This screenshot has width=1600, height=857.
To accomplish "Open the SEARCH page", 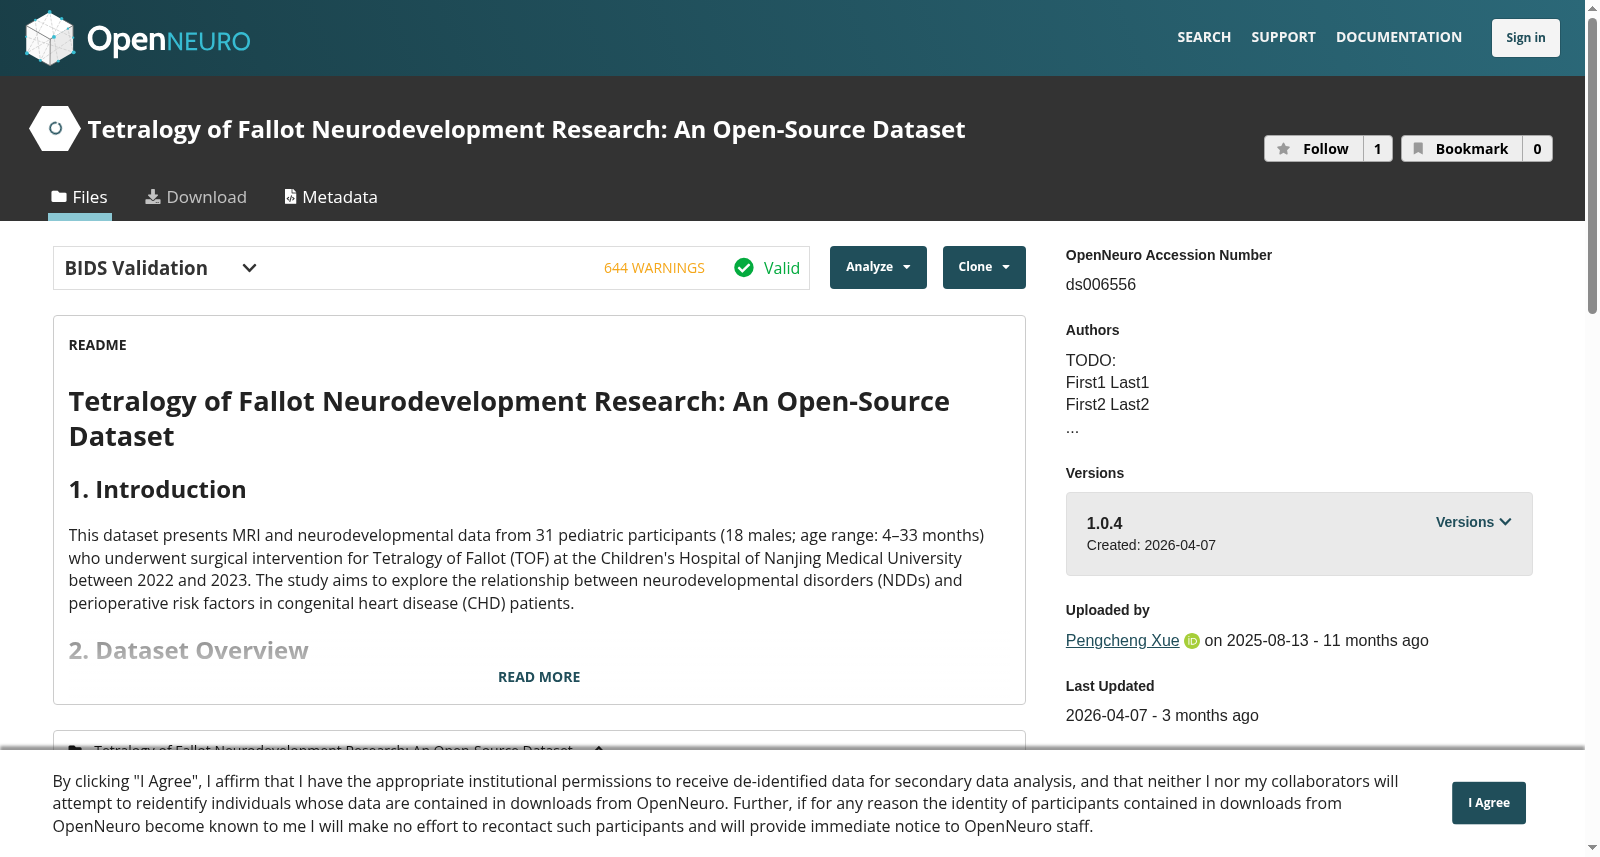I will 1203,37.
